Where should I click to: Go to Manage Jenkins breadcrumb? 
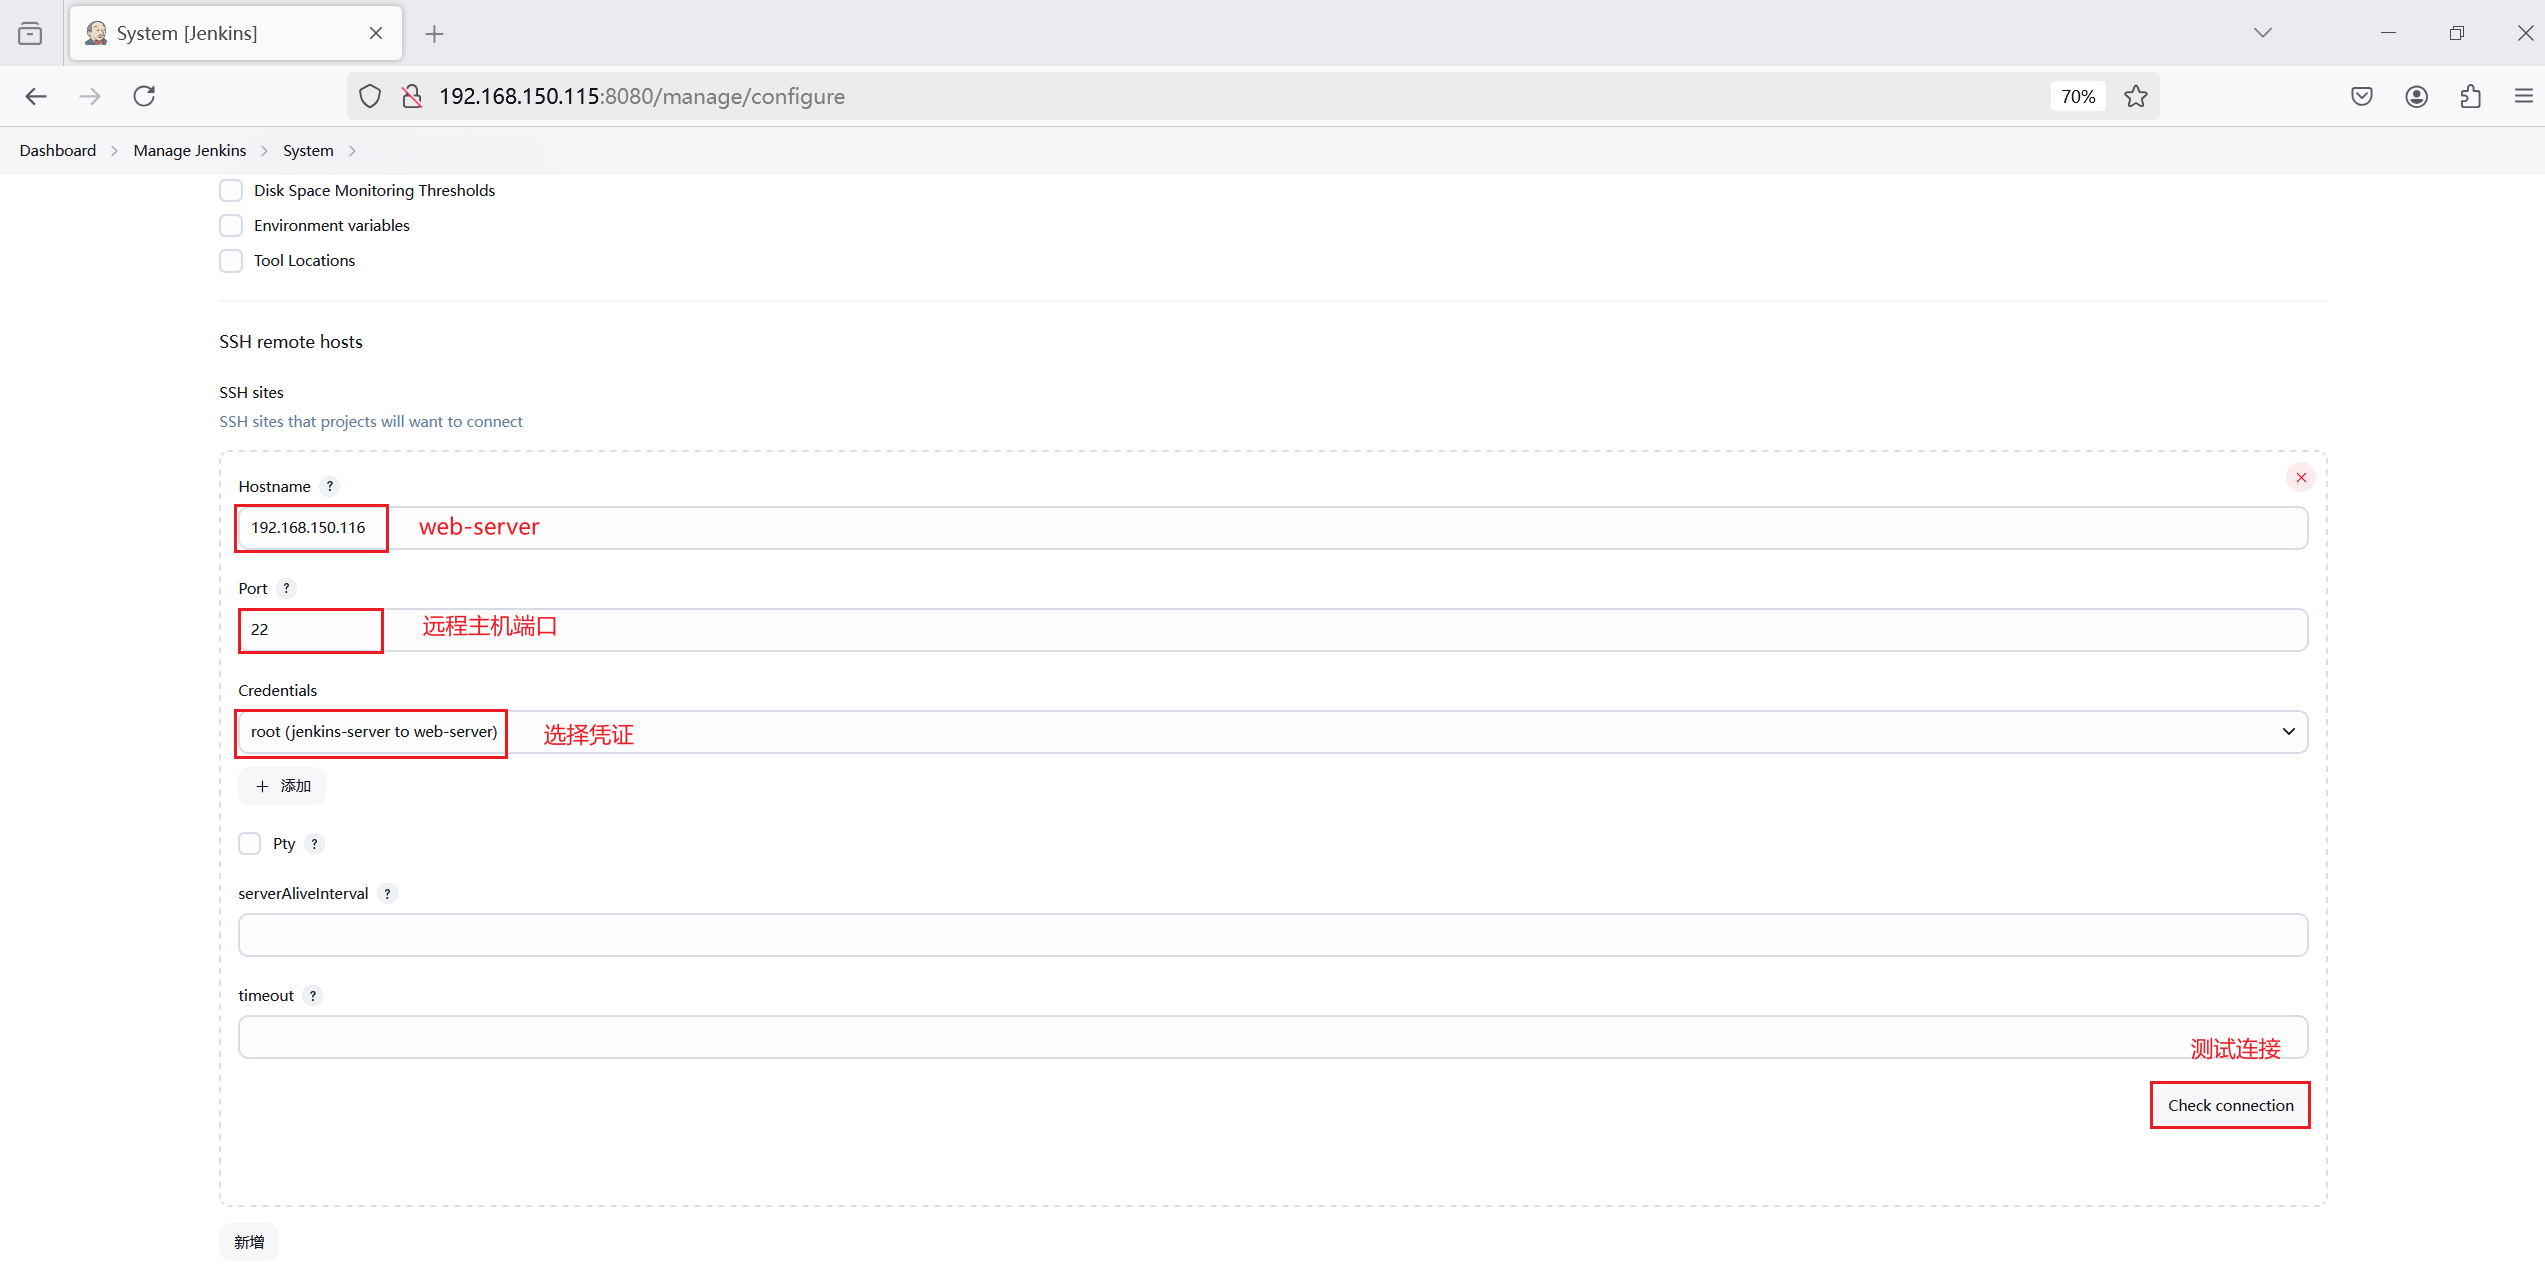click(x=190, y=150)
